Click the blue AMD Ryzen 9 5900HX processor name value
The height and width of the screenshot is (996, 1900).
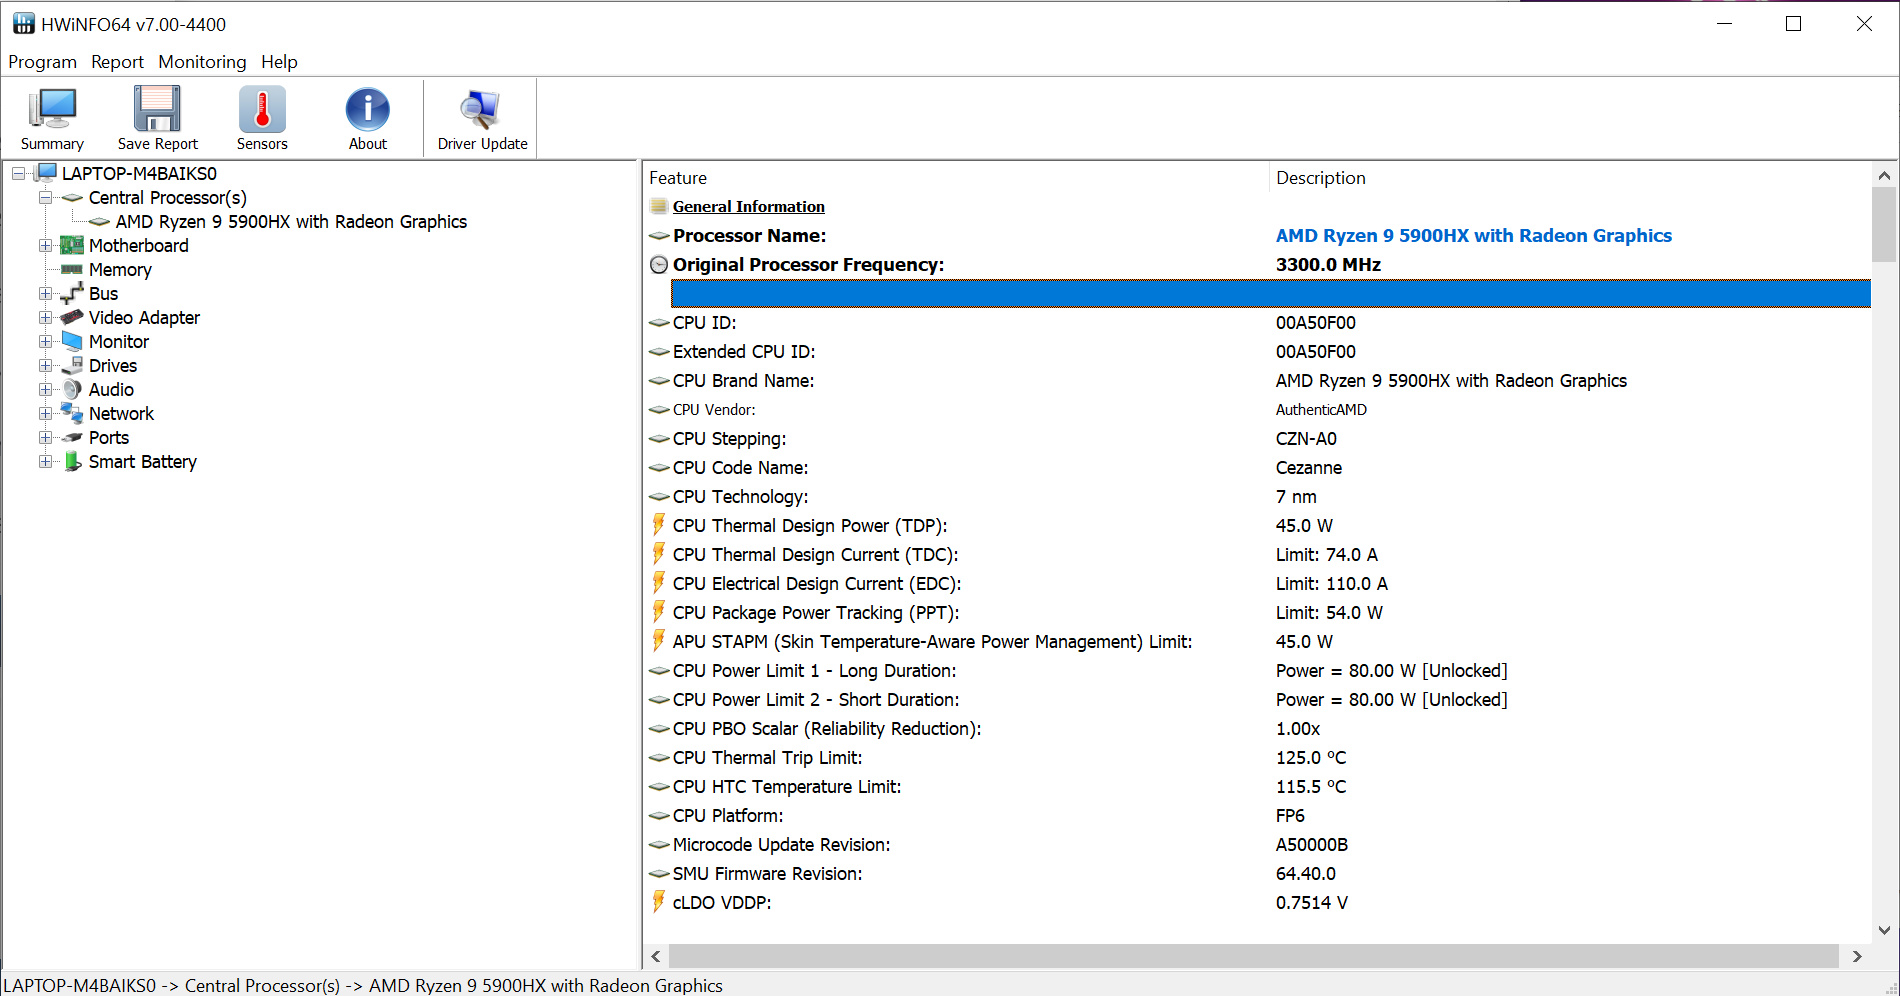coord(1473,235)
